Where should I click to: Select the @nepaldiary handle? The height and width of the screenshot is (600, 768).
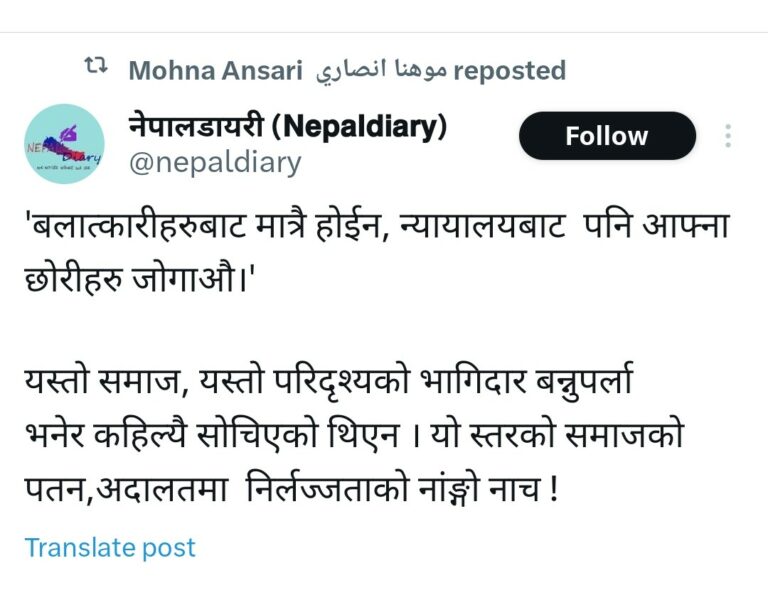(x=215, y=162)
